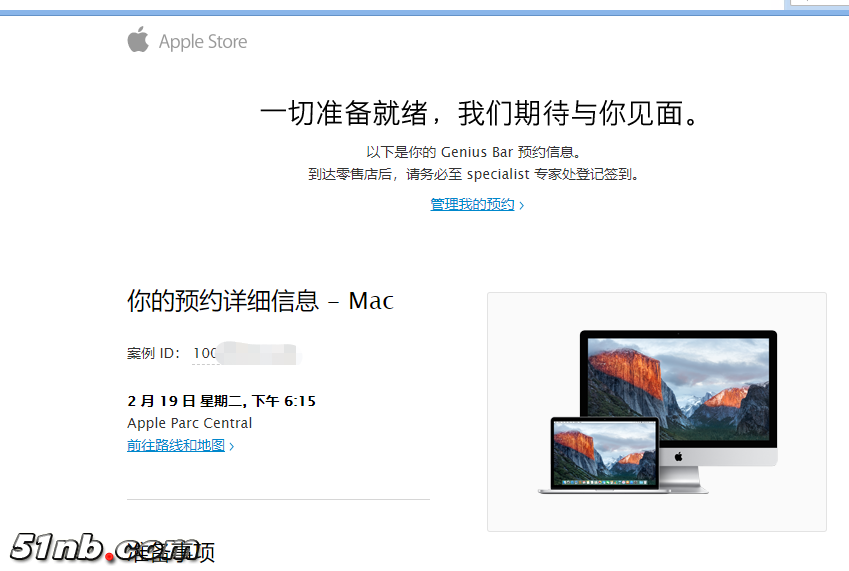This screenshot has height=571, width=849.
Task: Click the Apple logo on the iMac chin
Action: pos(678,457)
